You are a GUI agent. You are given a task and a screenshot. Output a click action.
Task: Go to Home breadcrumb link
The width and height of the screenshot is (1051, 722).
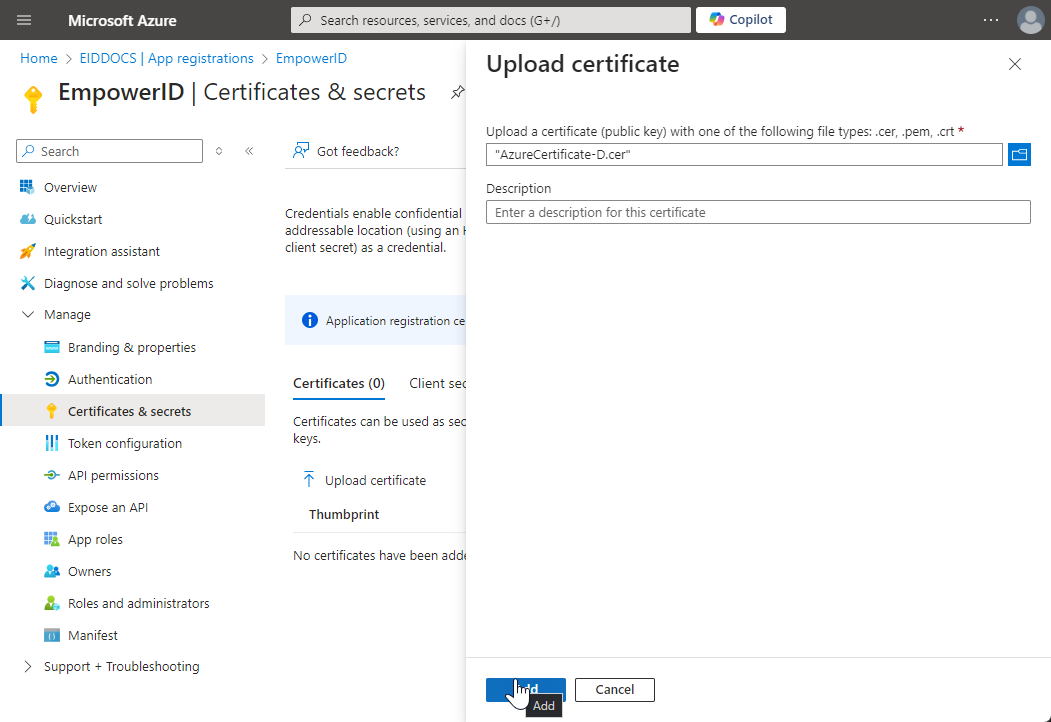(38, 59)
